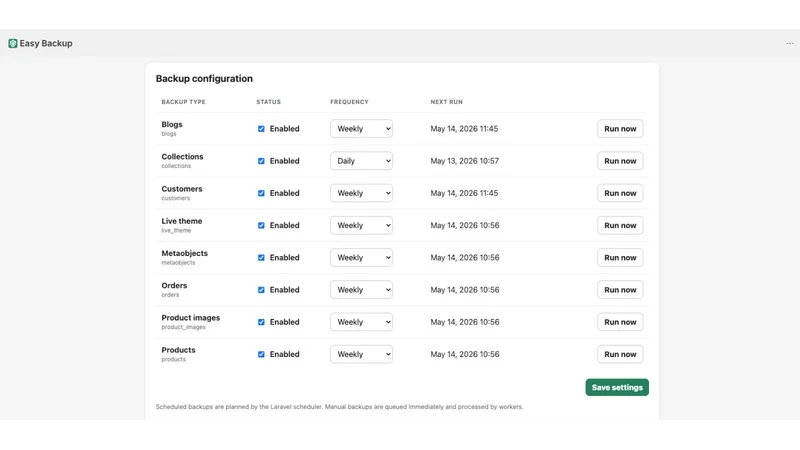The width and height of the screenshot is (800, 450).
Task: Click the Easy Backup shield logo icon
Action: [x=13, y=43]
